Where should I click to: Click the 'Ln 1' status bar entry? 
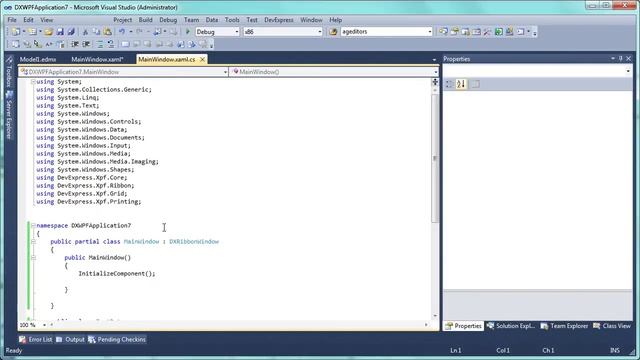tap(456, 350)
